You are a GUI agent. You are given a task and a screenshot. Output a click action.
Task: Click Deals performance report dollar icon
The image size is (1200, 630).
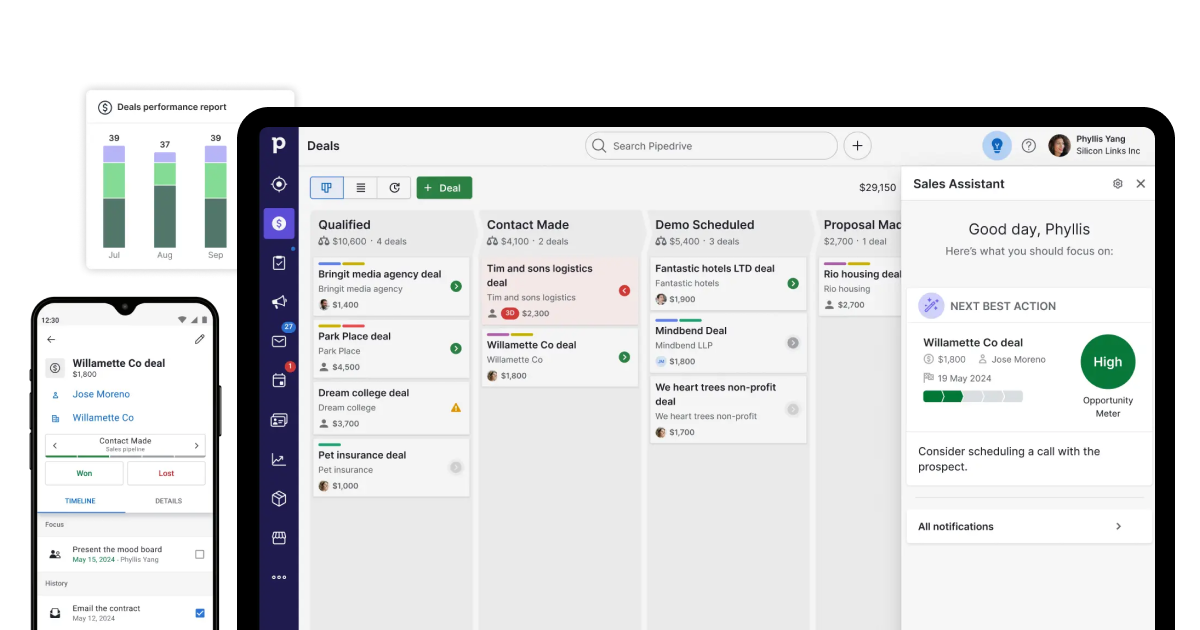(x=105, y=107)
